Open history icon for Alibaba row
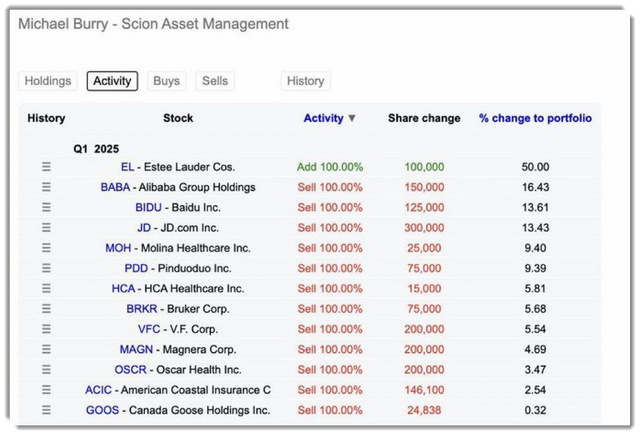Image resolution: width=640 pixels, height=435 pixels. pyautogui.click(x=47, y=187)
